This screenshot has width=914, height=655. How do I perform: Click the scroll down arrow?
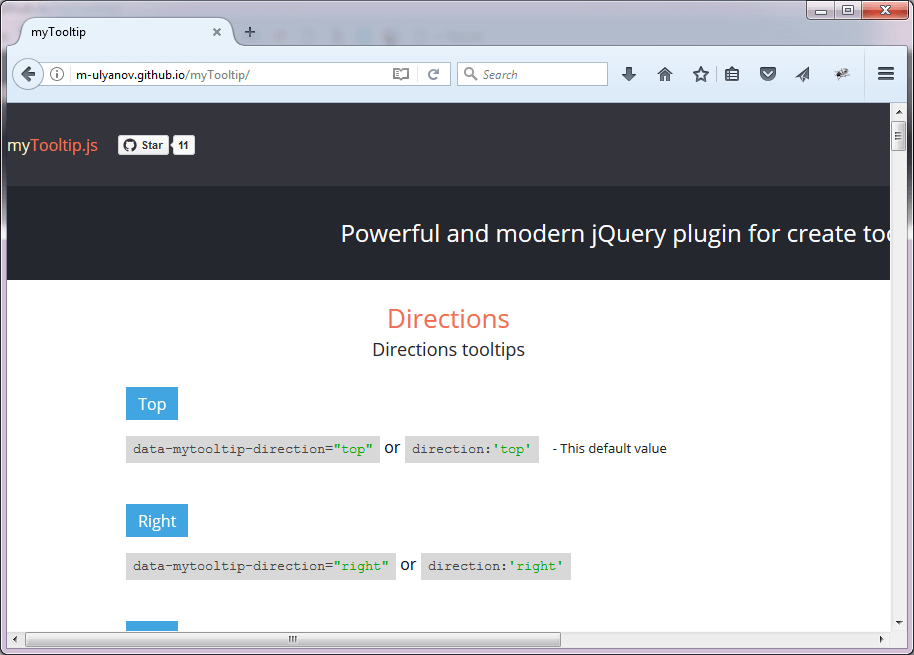(x=898, y=622)
